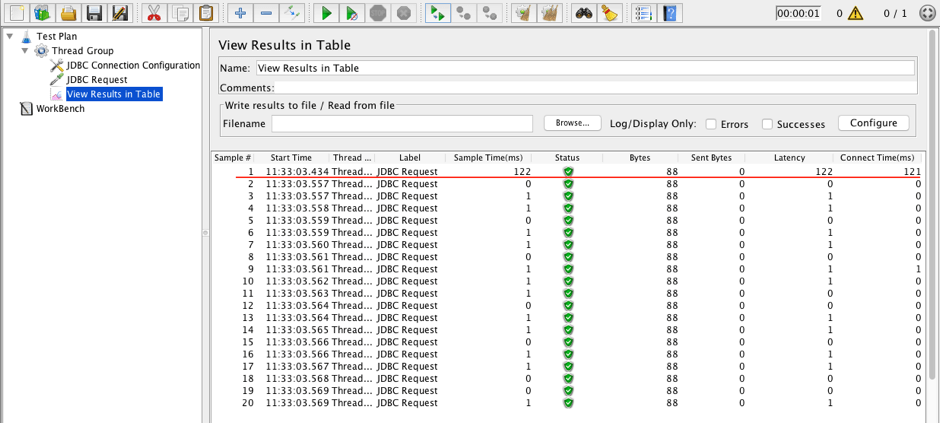Open file using folder icon
Viewport: 940px width, 423px height.
pos(68,13)
